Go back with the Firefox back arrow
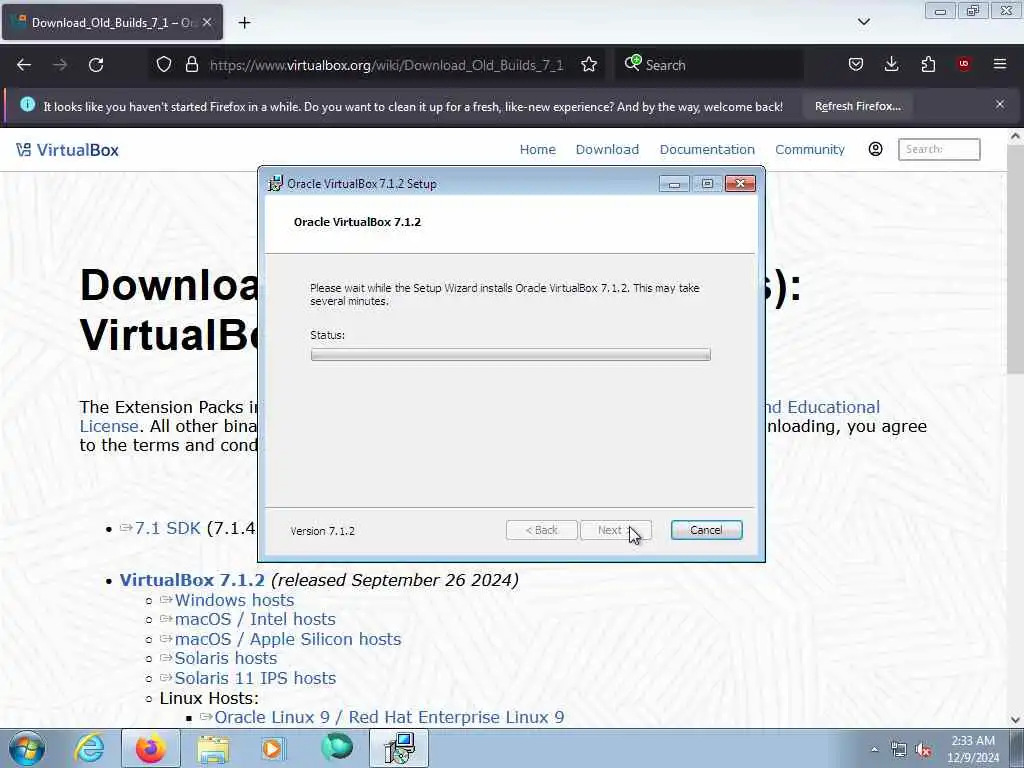 [x=24, y=65]
